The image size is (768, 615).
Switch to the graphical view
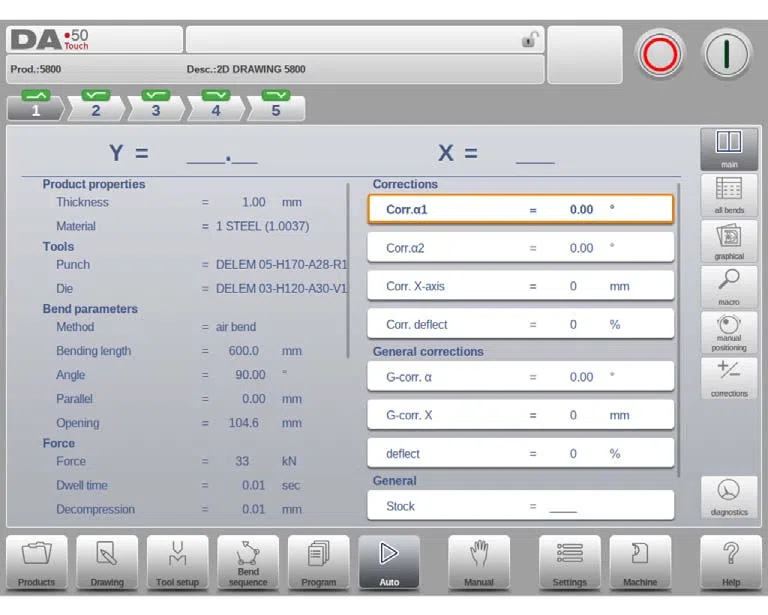click(729, 241)
